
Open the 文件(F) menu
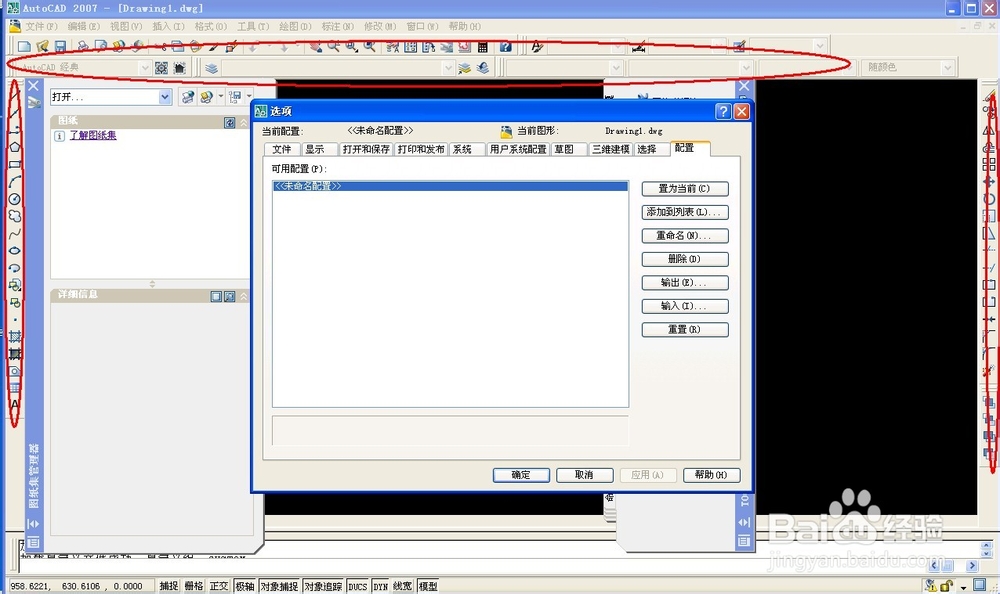41,26
